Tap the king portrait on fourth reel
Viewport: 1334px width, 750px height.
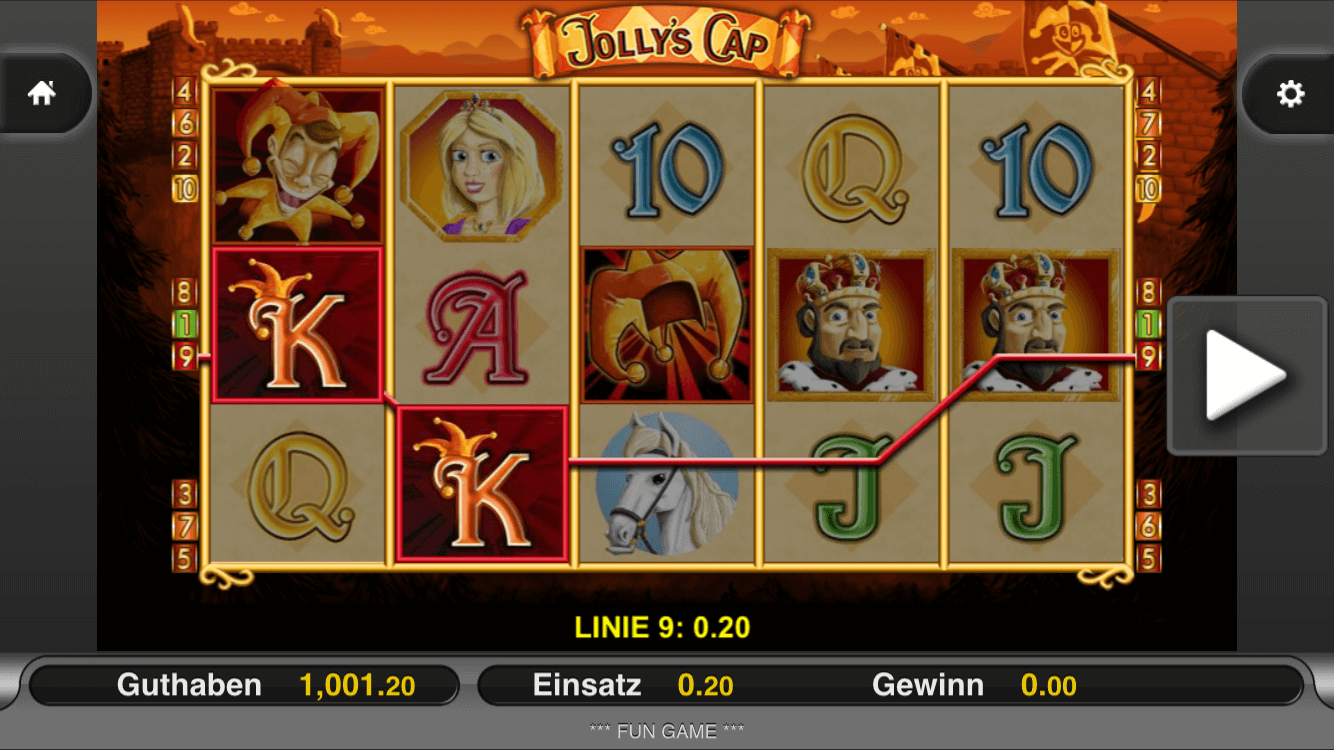851,325
